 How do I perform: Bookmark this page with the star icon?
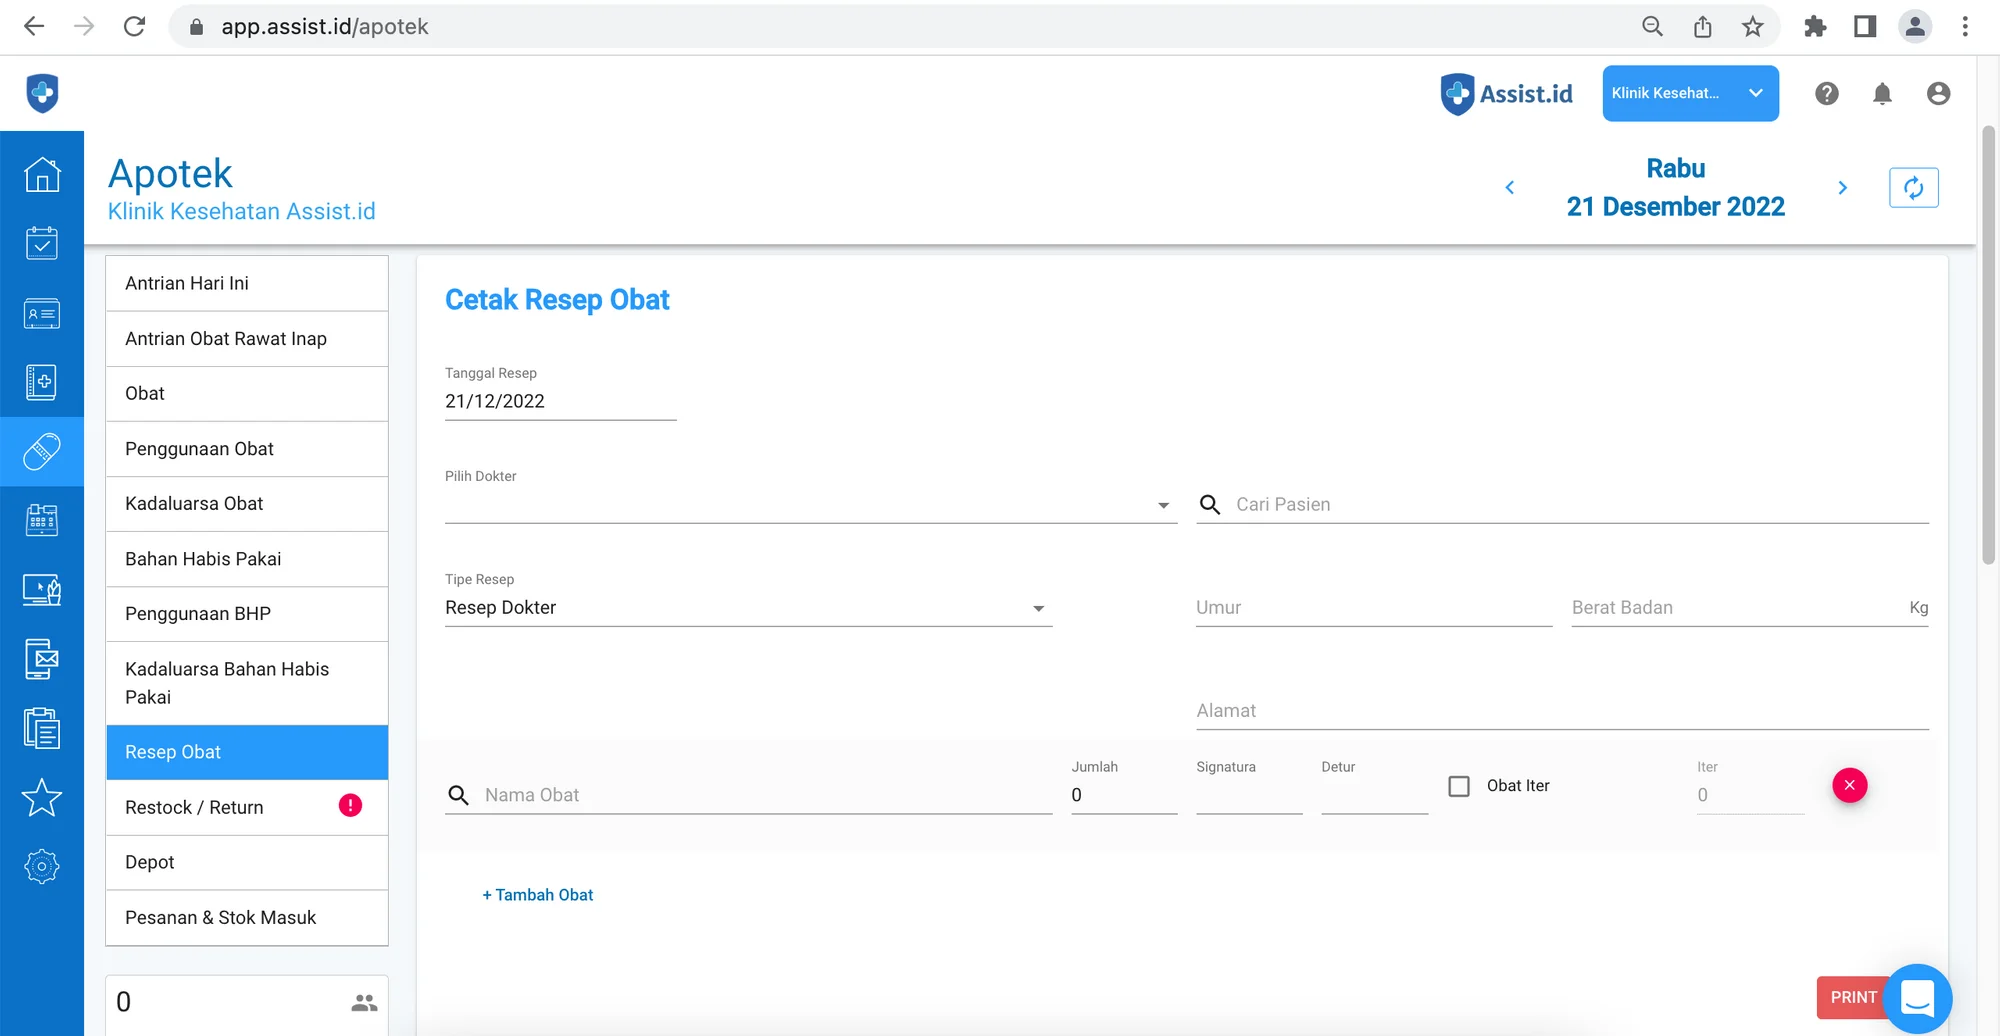click(1752, 27)
